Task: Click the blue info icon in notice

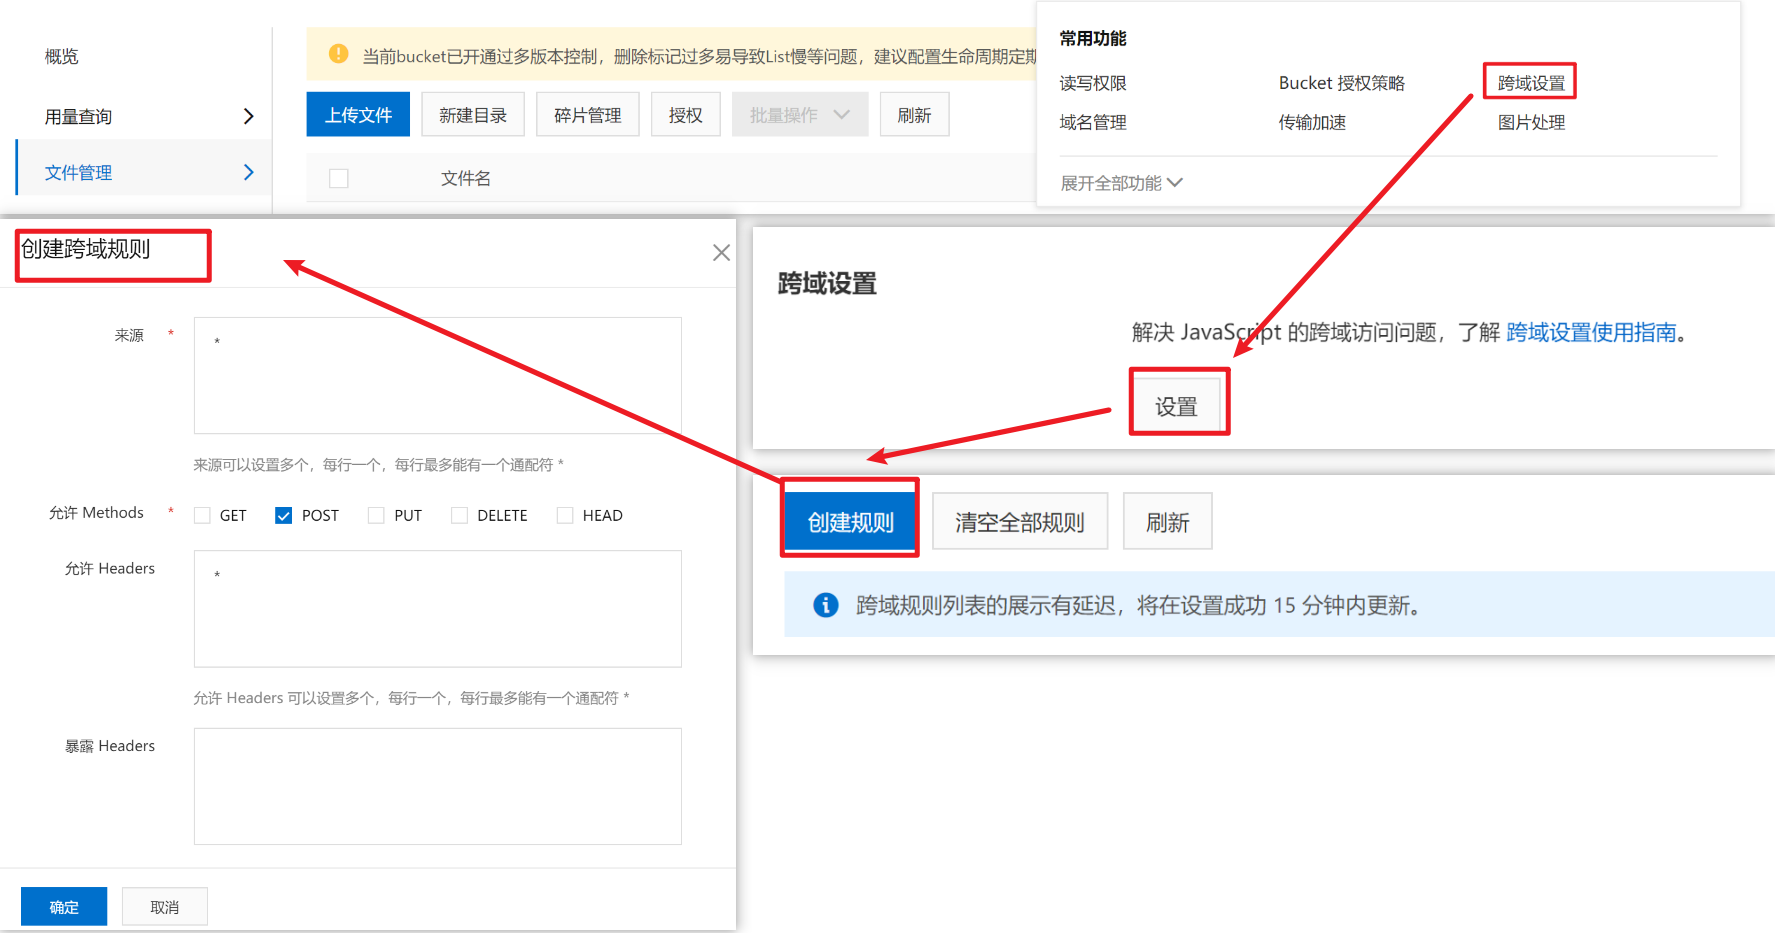Action: [x=825, y=605]
